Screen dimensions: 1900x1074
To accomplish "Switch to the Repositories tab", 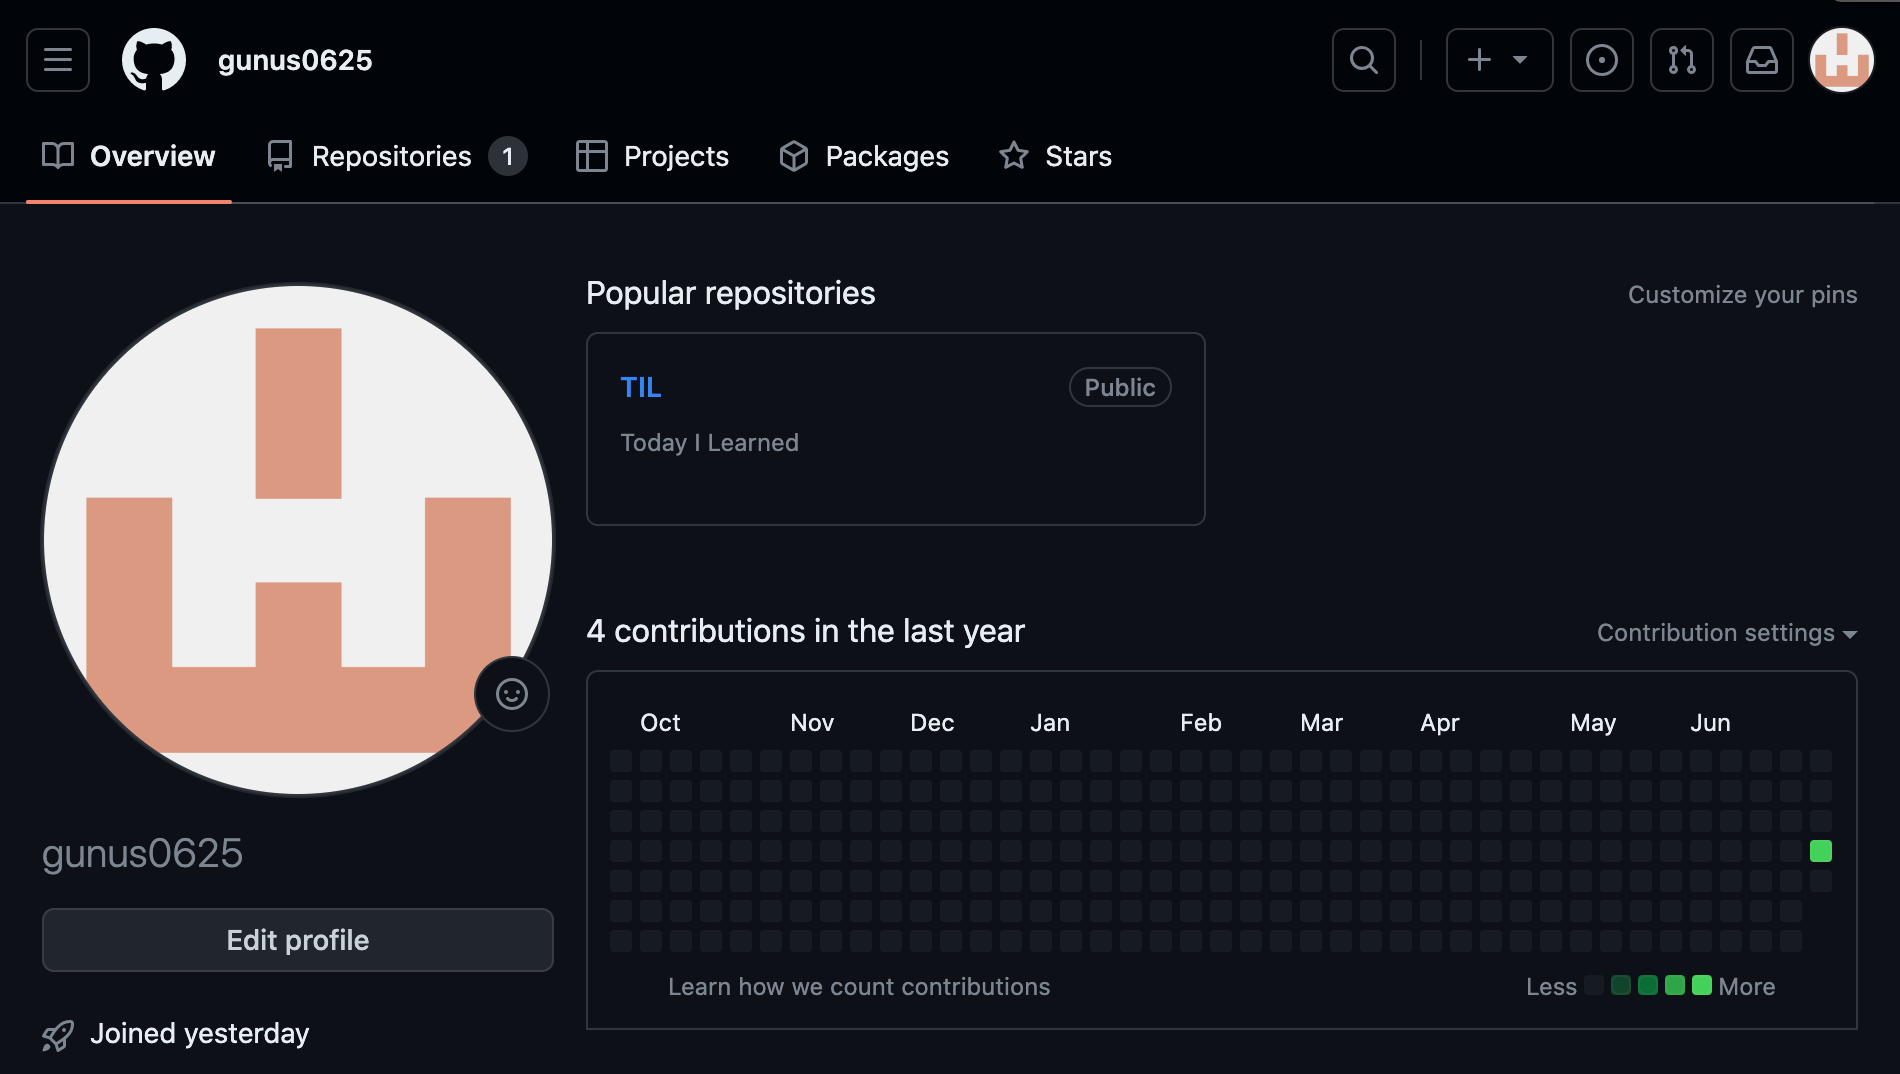I will point(397,156).
